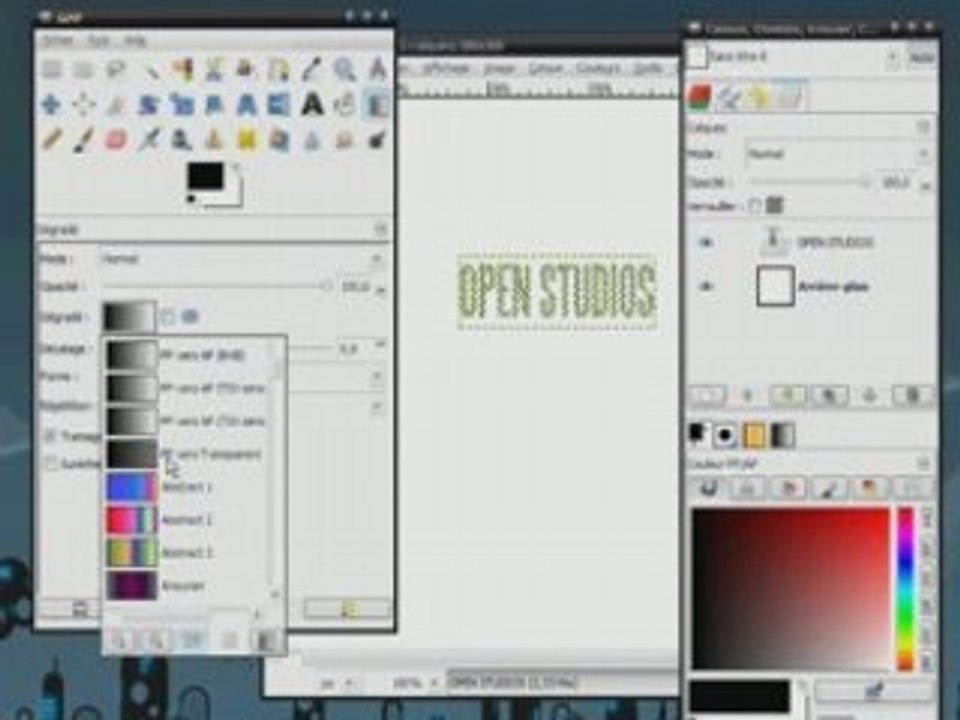Open Calque menu in image window

point(545,68)
